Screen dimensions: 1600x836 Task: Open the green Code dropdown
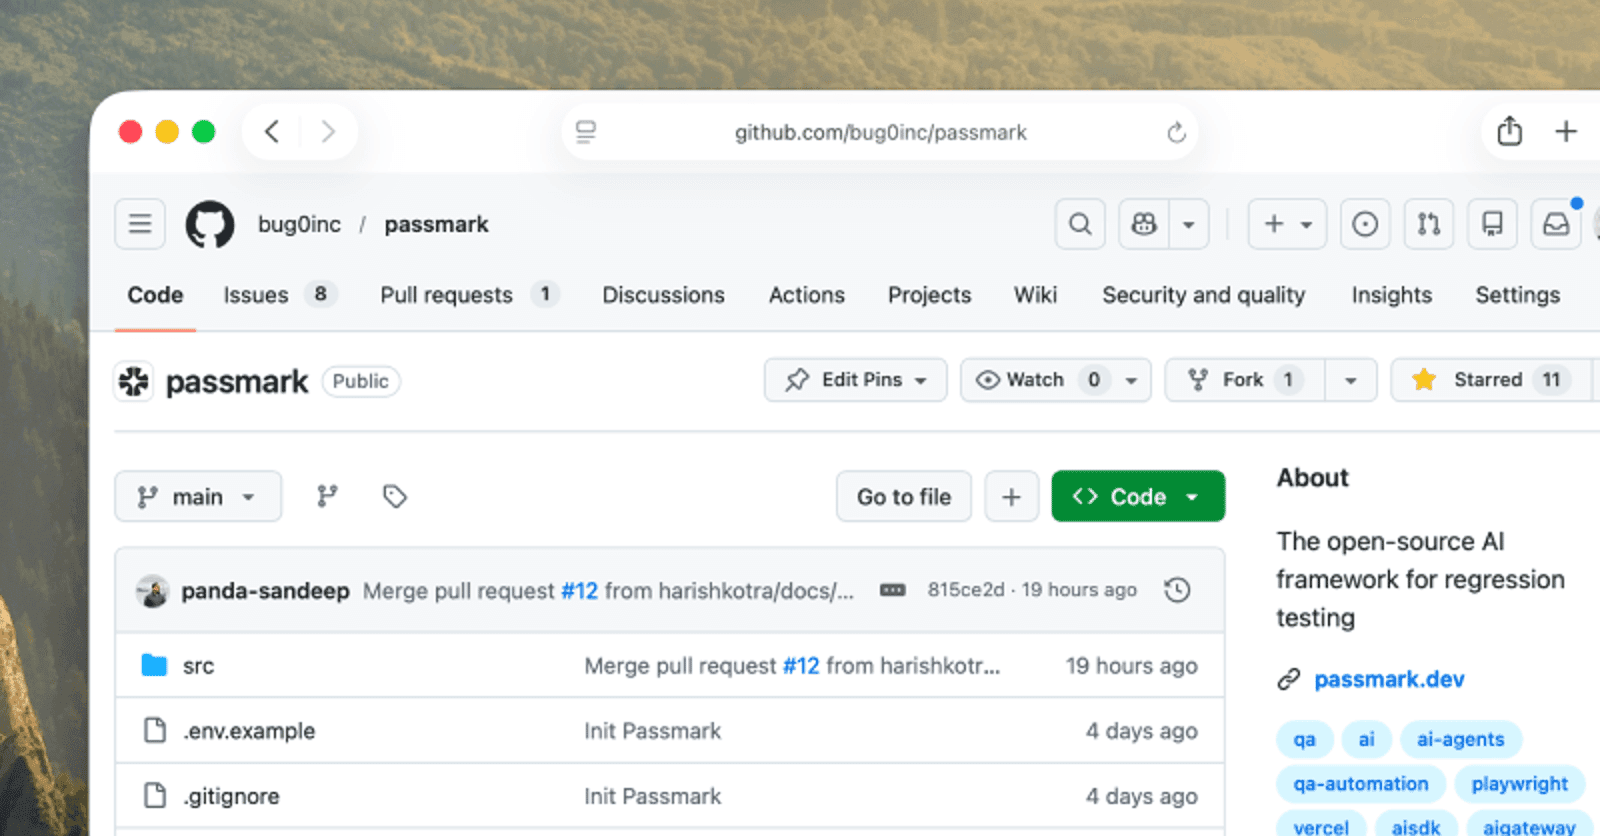(1138, 497)
